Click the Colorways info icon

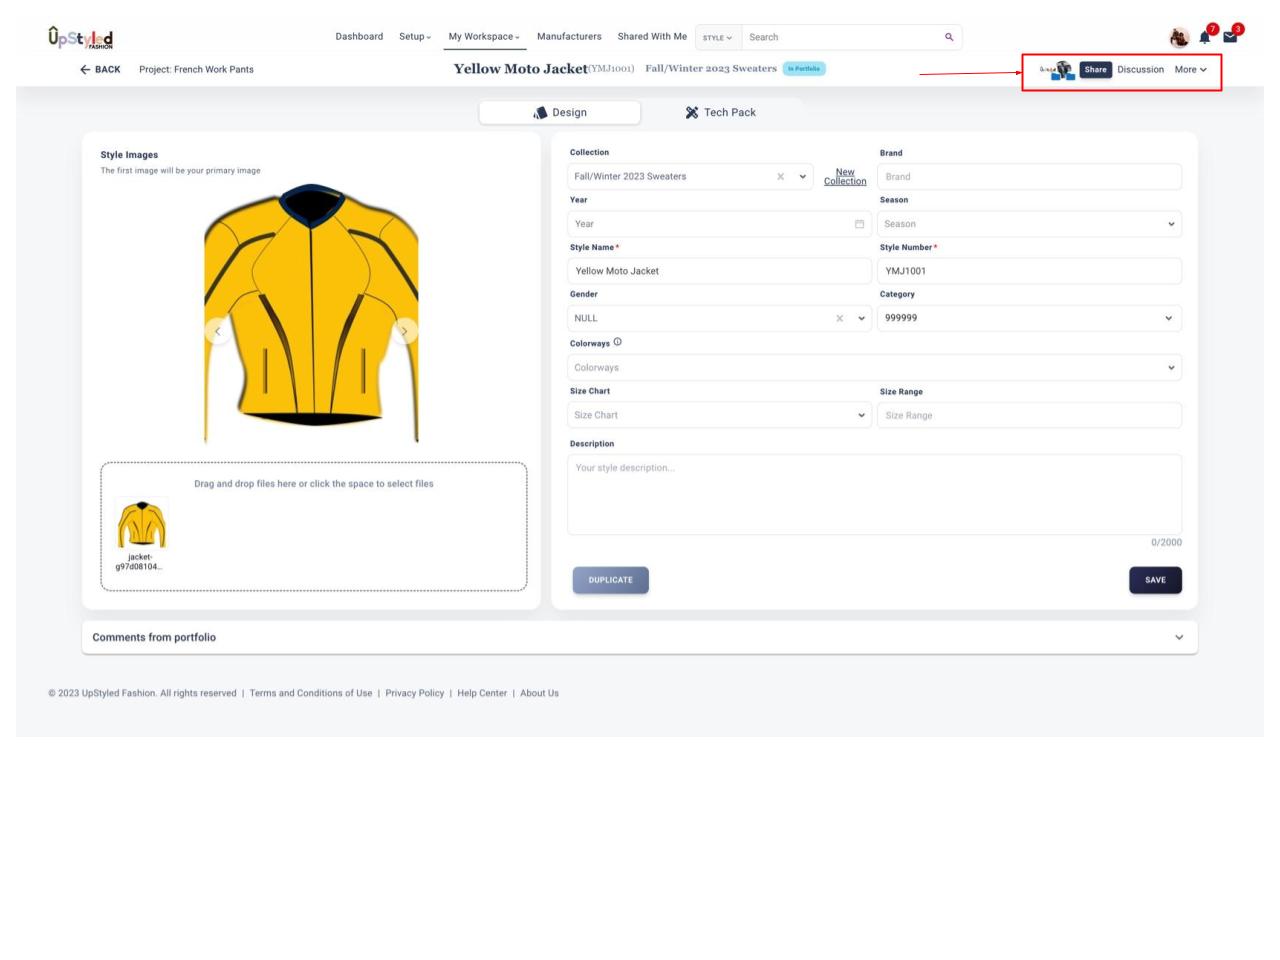pyautogui.click(x=617, y=342)
